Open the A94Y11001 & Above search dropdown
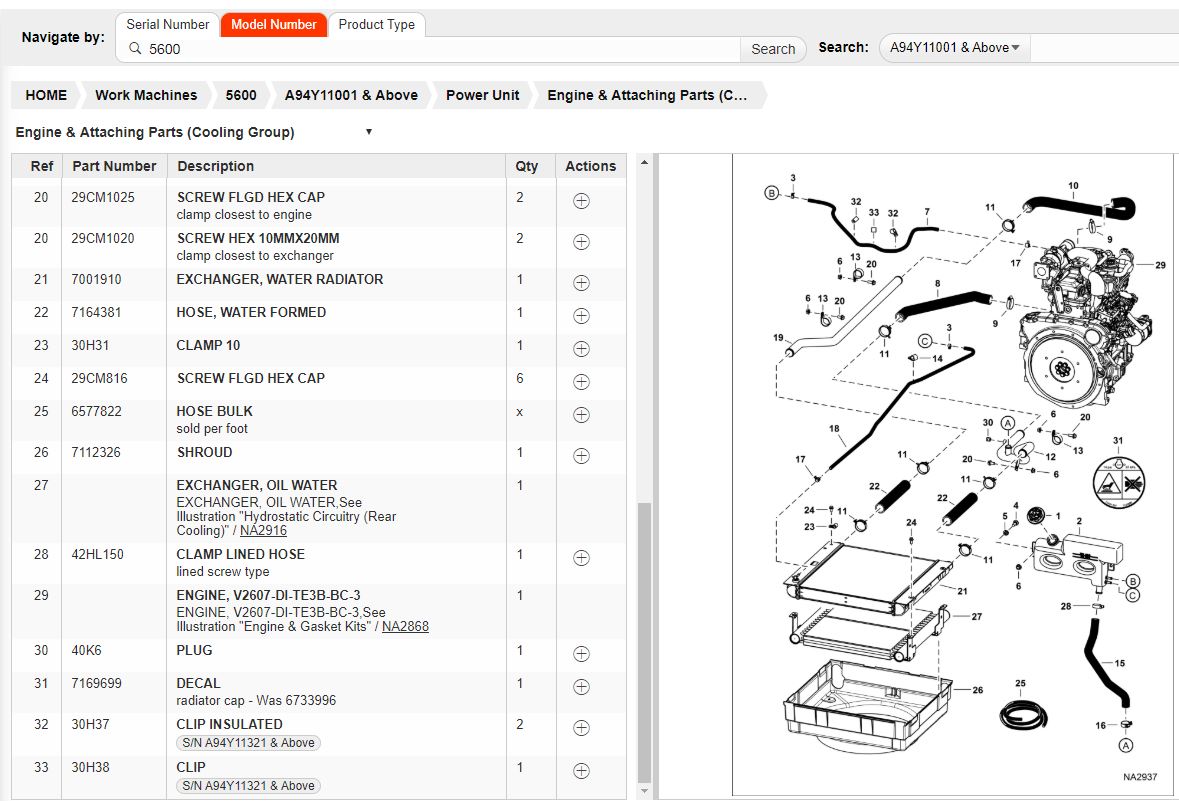The width and height of the screenshot is (1179, 801). pos(954,47)
